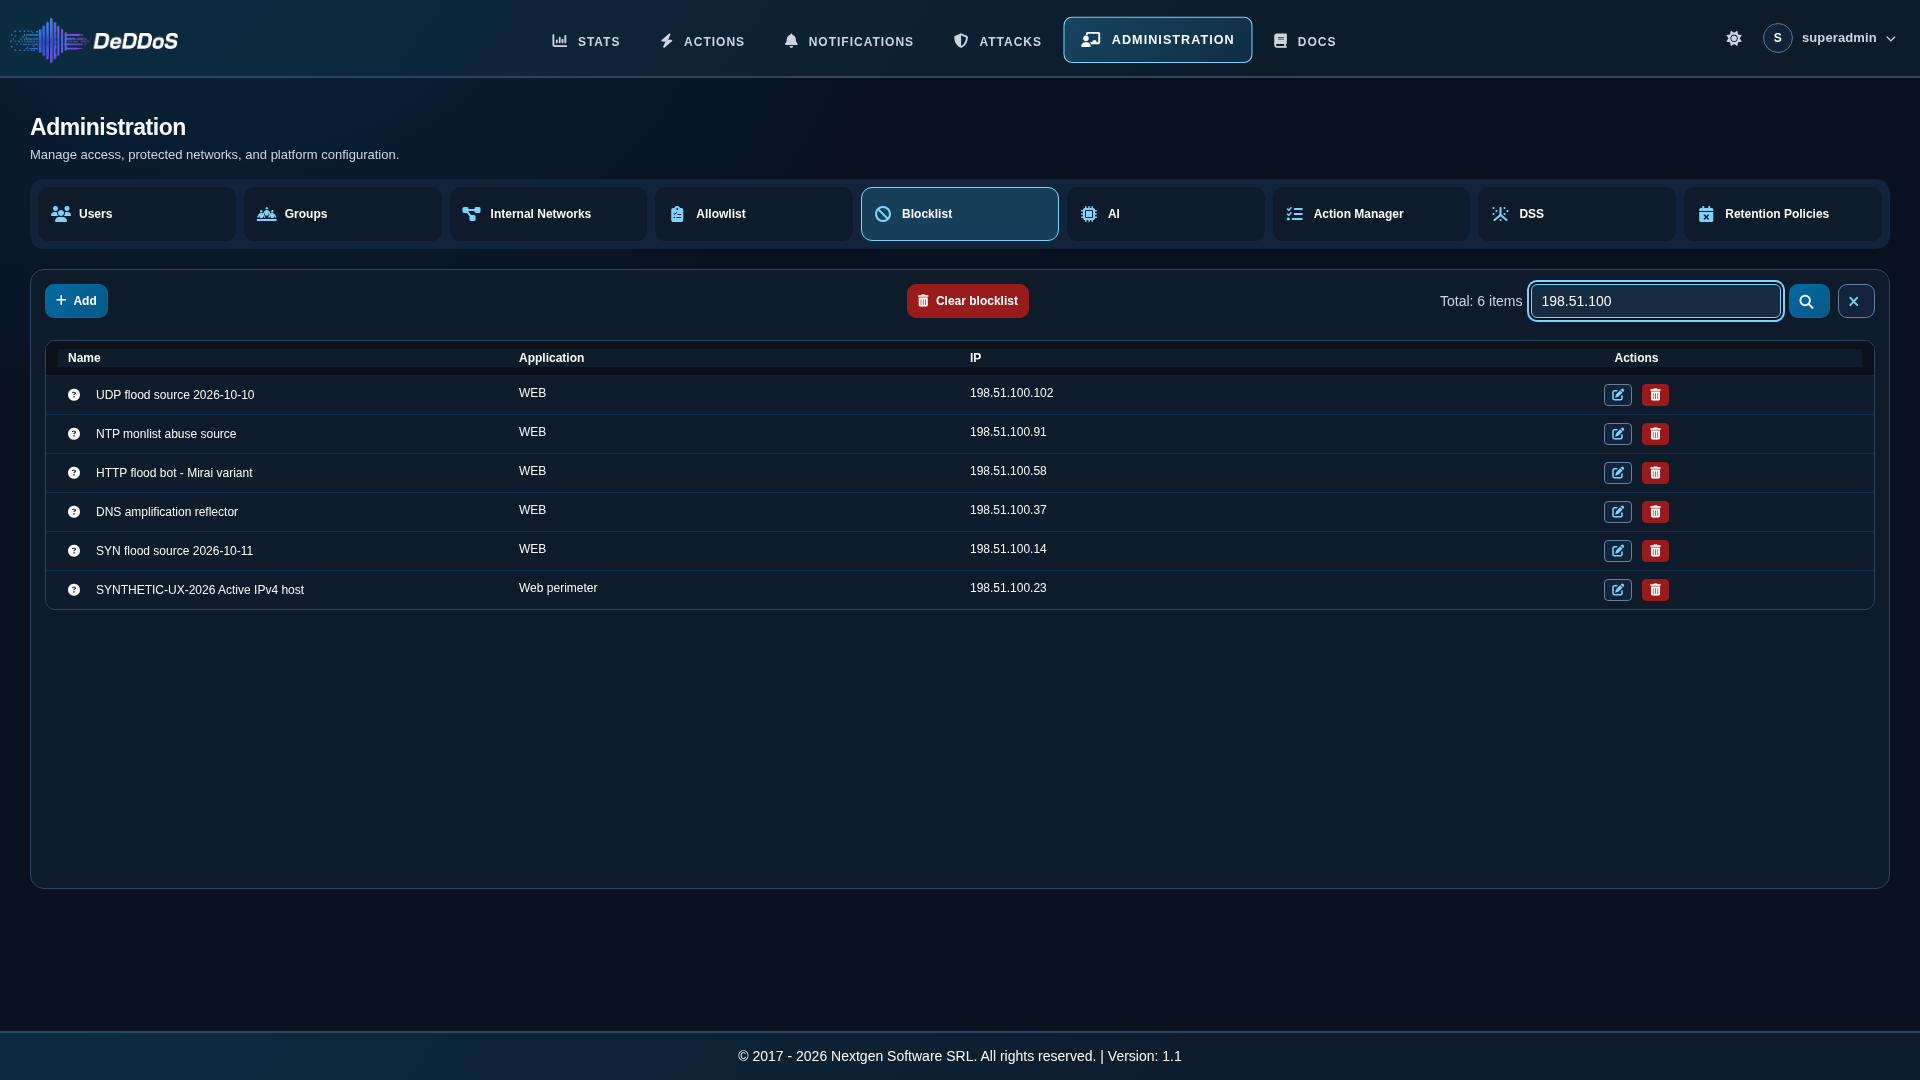Click the Name column header

click(x=84, y=358)
